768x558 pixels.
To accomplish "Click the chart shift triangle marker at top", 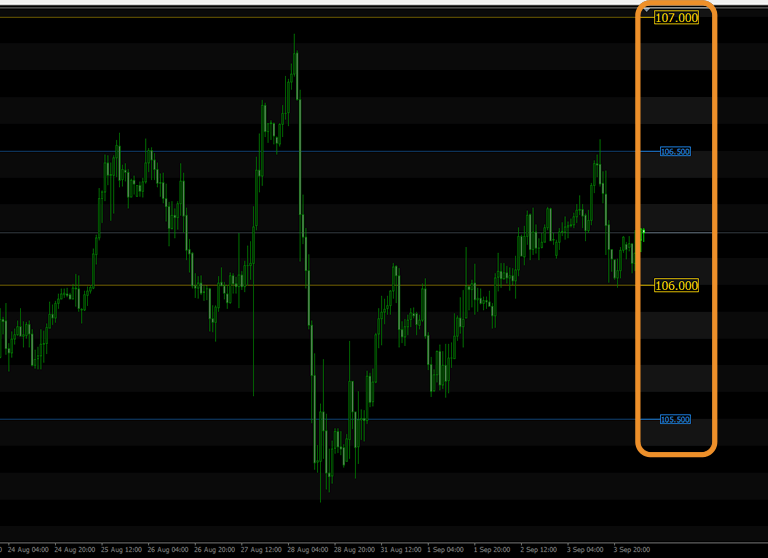I will coord(646,9).
